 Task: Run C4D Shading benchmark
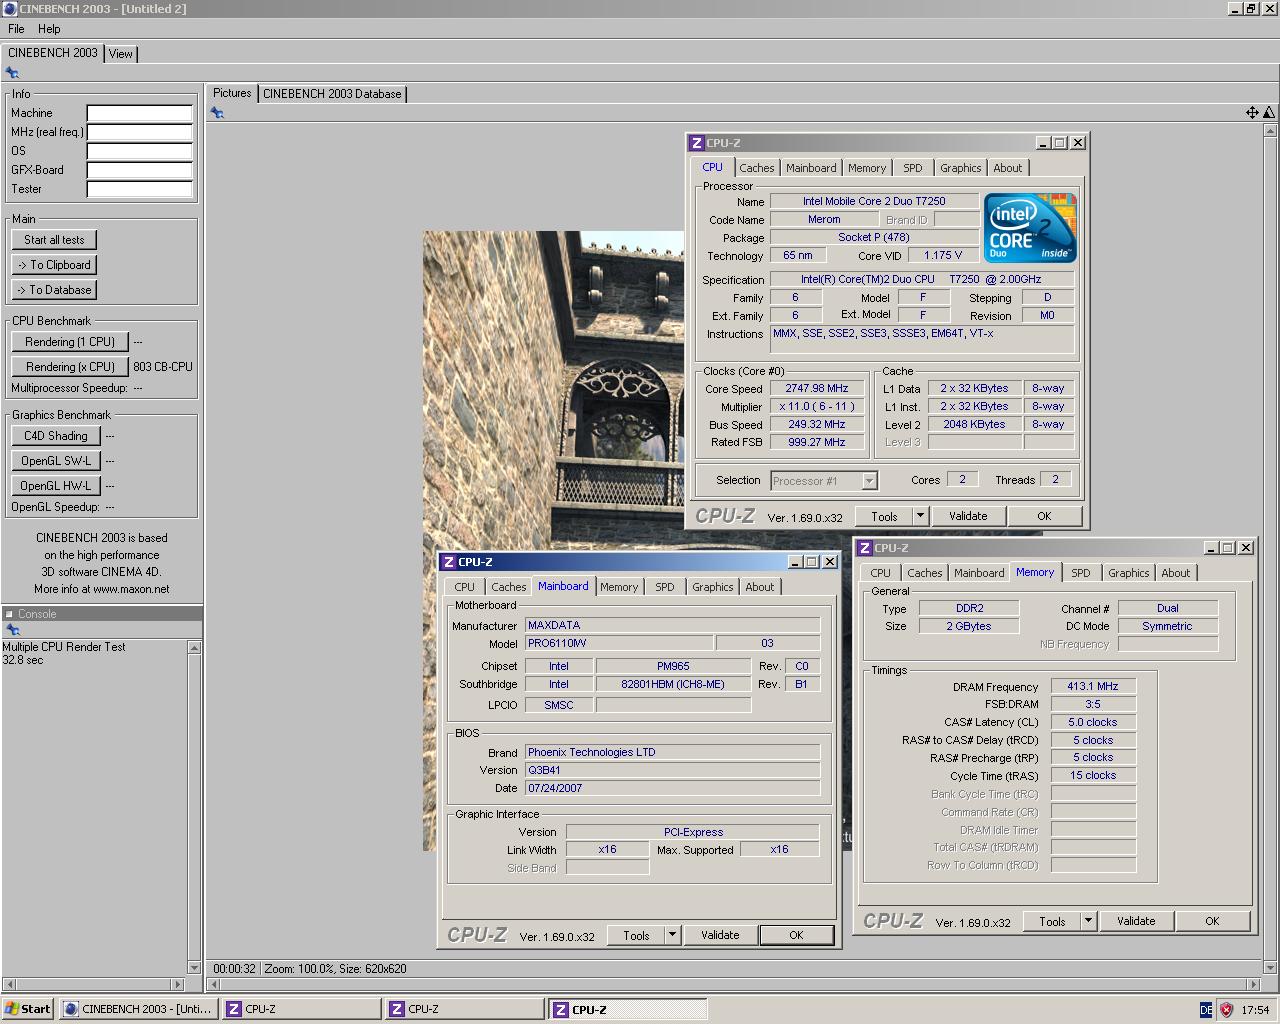[56, 436]
